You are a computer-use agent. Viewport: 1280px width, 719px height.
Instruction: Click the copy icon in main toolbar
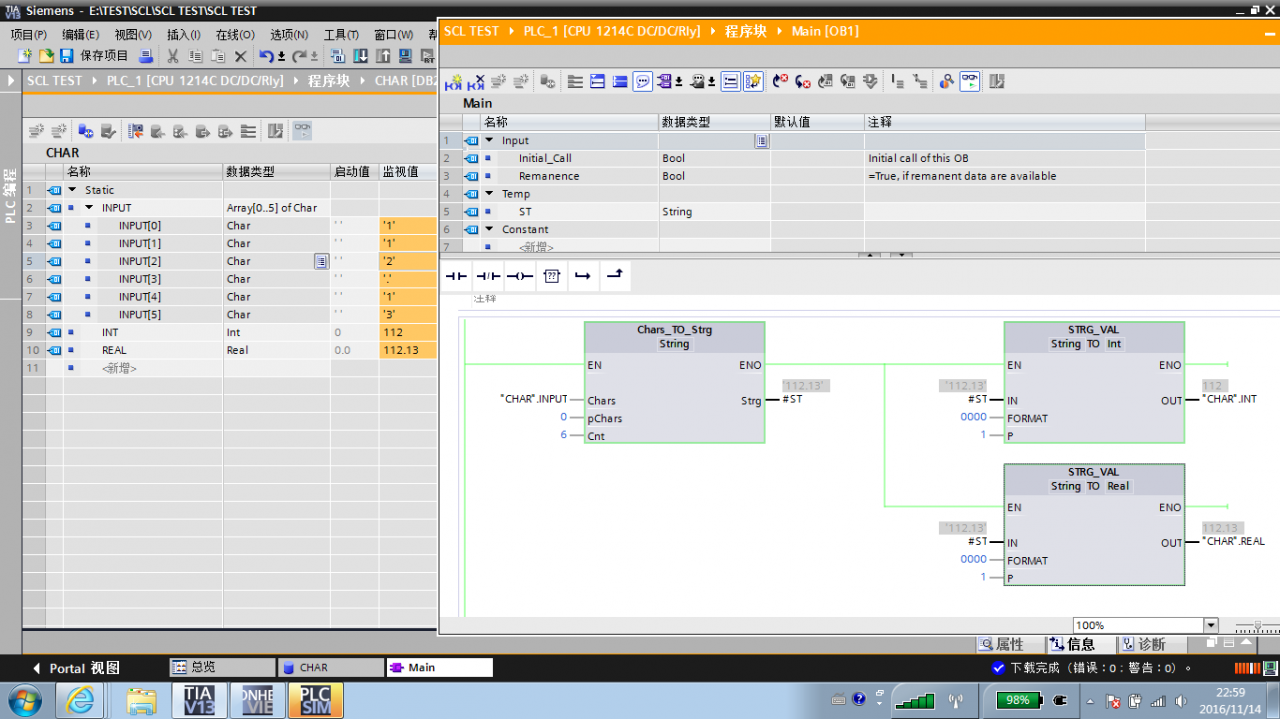tap(195, 56)
